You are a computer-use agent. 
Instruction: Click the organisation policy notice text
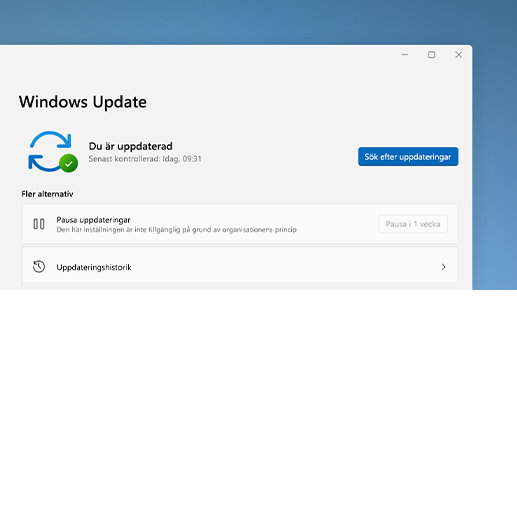pyautogui.click(x=176, y=230)
